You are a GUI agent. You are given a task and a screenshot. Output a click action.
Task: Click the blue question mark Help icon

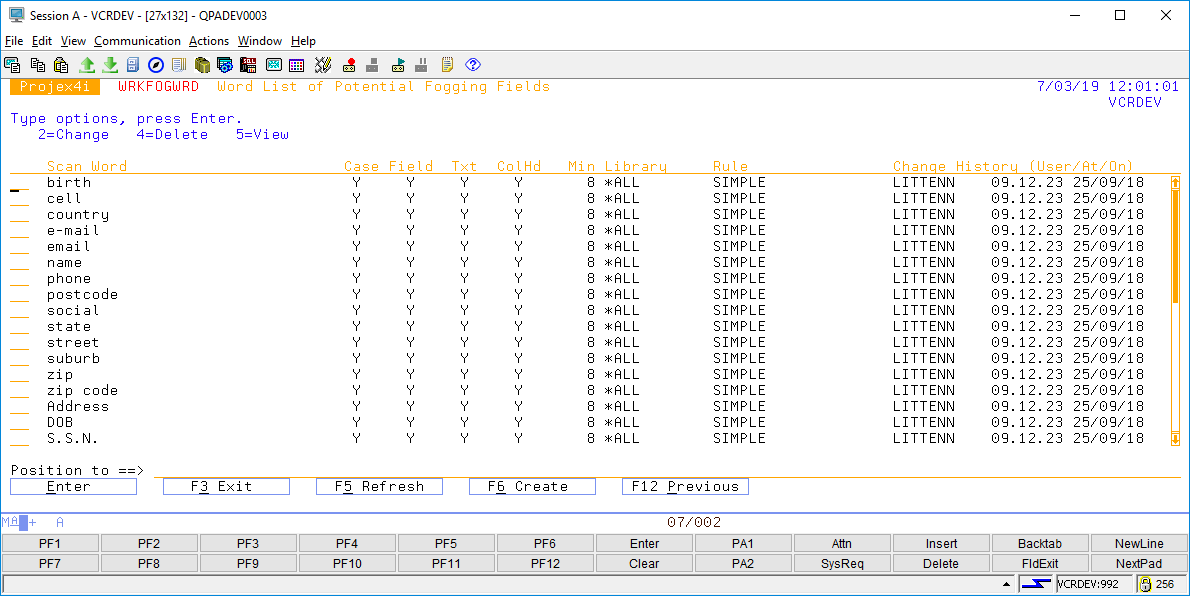pos(473,65)
